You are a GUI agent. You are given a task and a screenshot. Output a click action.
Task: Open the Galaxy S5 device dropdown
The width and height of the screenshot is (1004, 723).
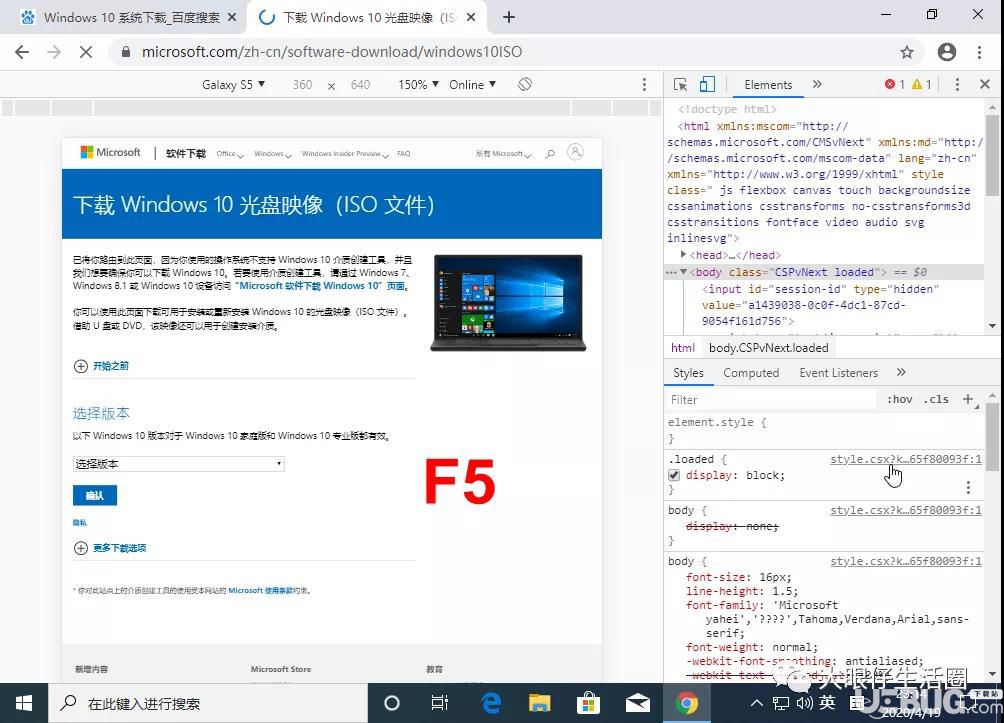click(x=233, y=85)
